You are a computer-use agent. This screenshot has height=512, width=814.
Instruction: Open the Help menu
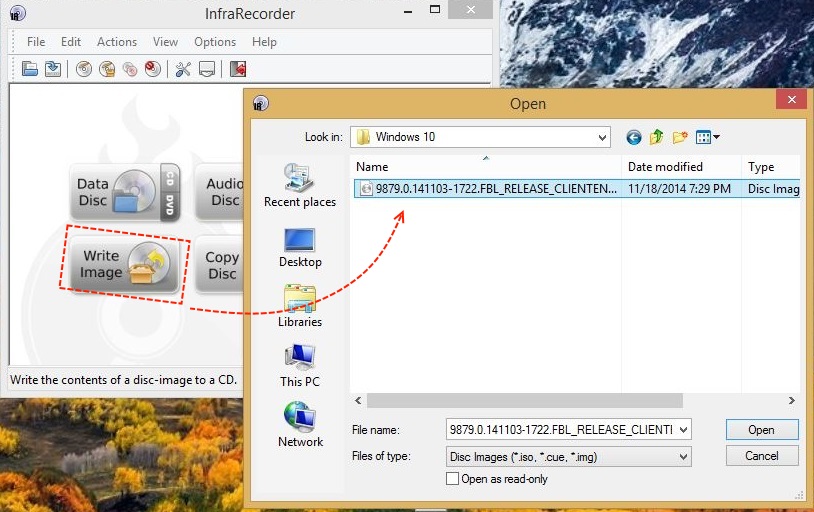tap(264, 42)
